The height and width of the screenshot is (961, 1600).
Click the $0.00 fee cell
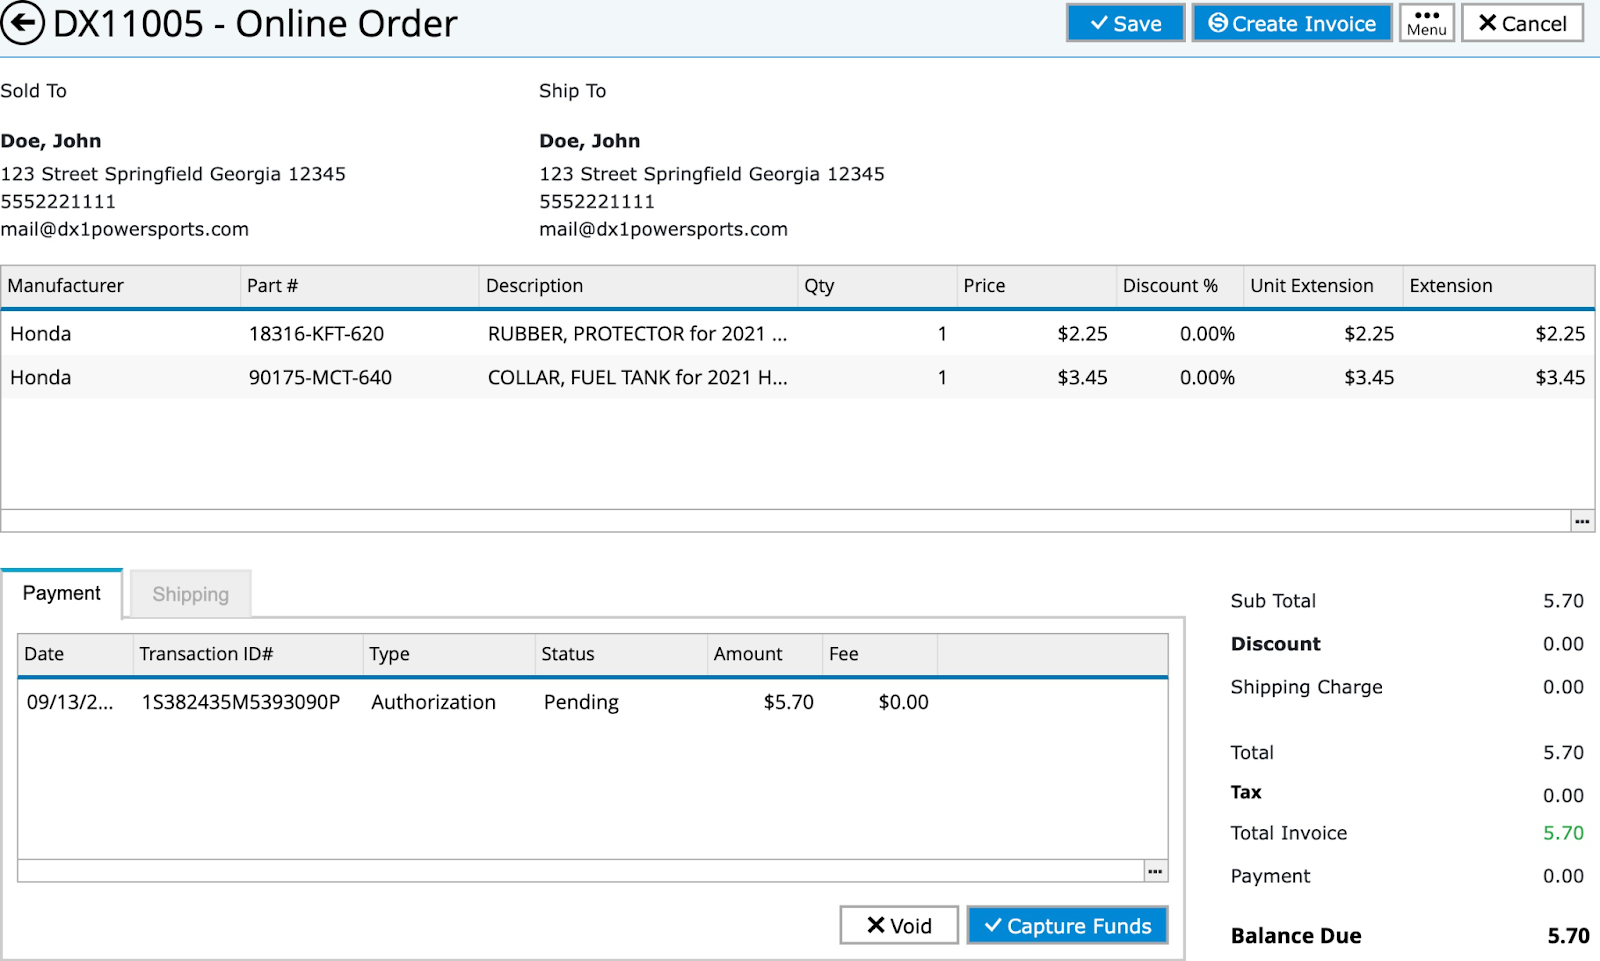[x=903, y=703]
